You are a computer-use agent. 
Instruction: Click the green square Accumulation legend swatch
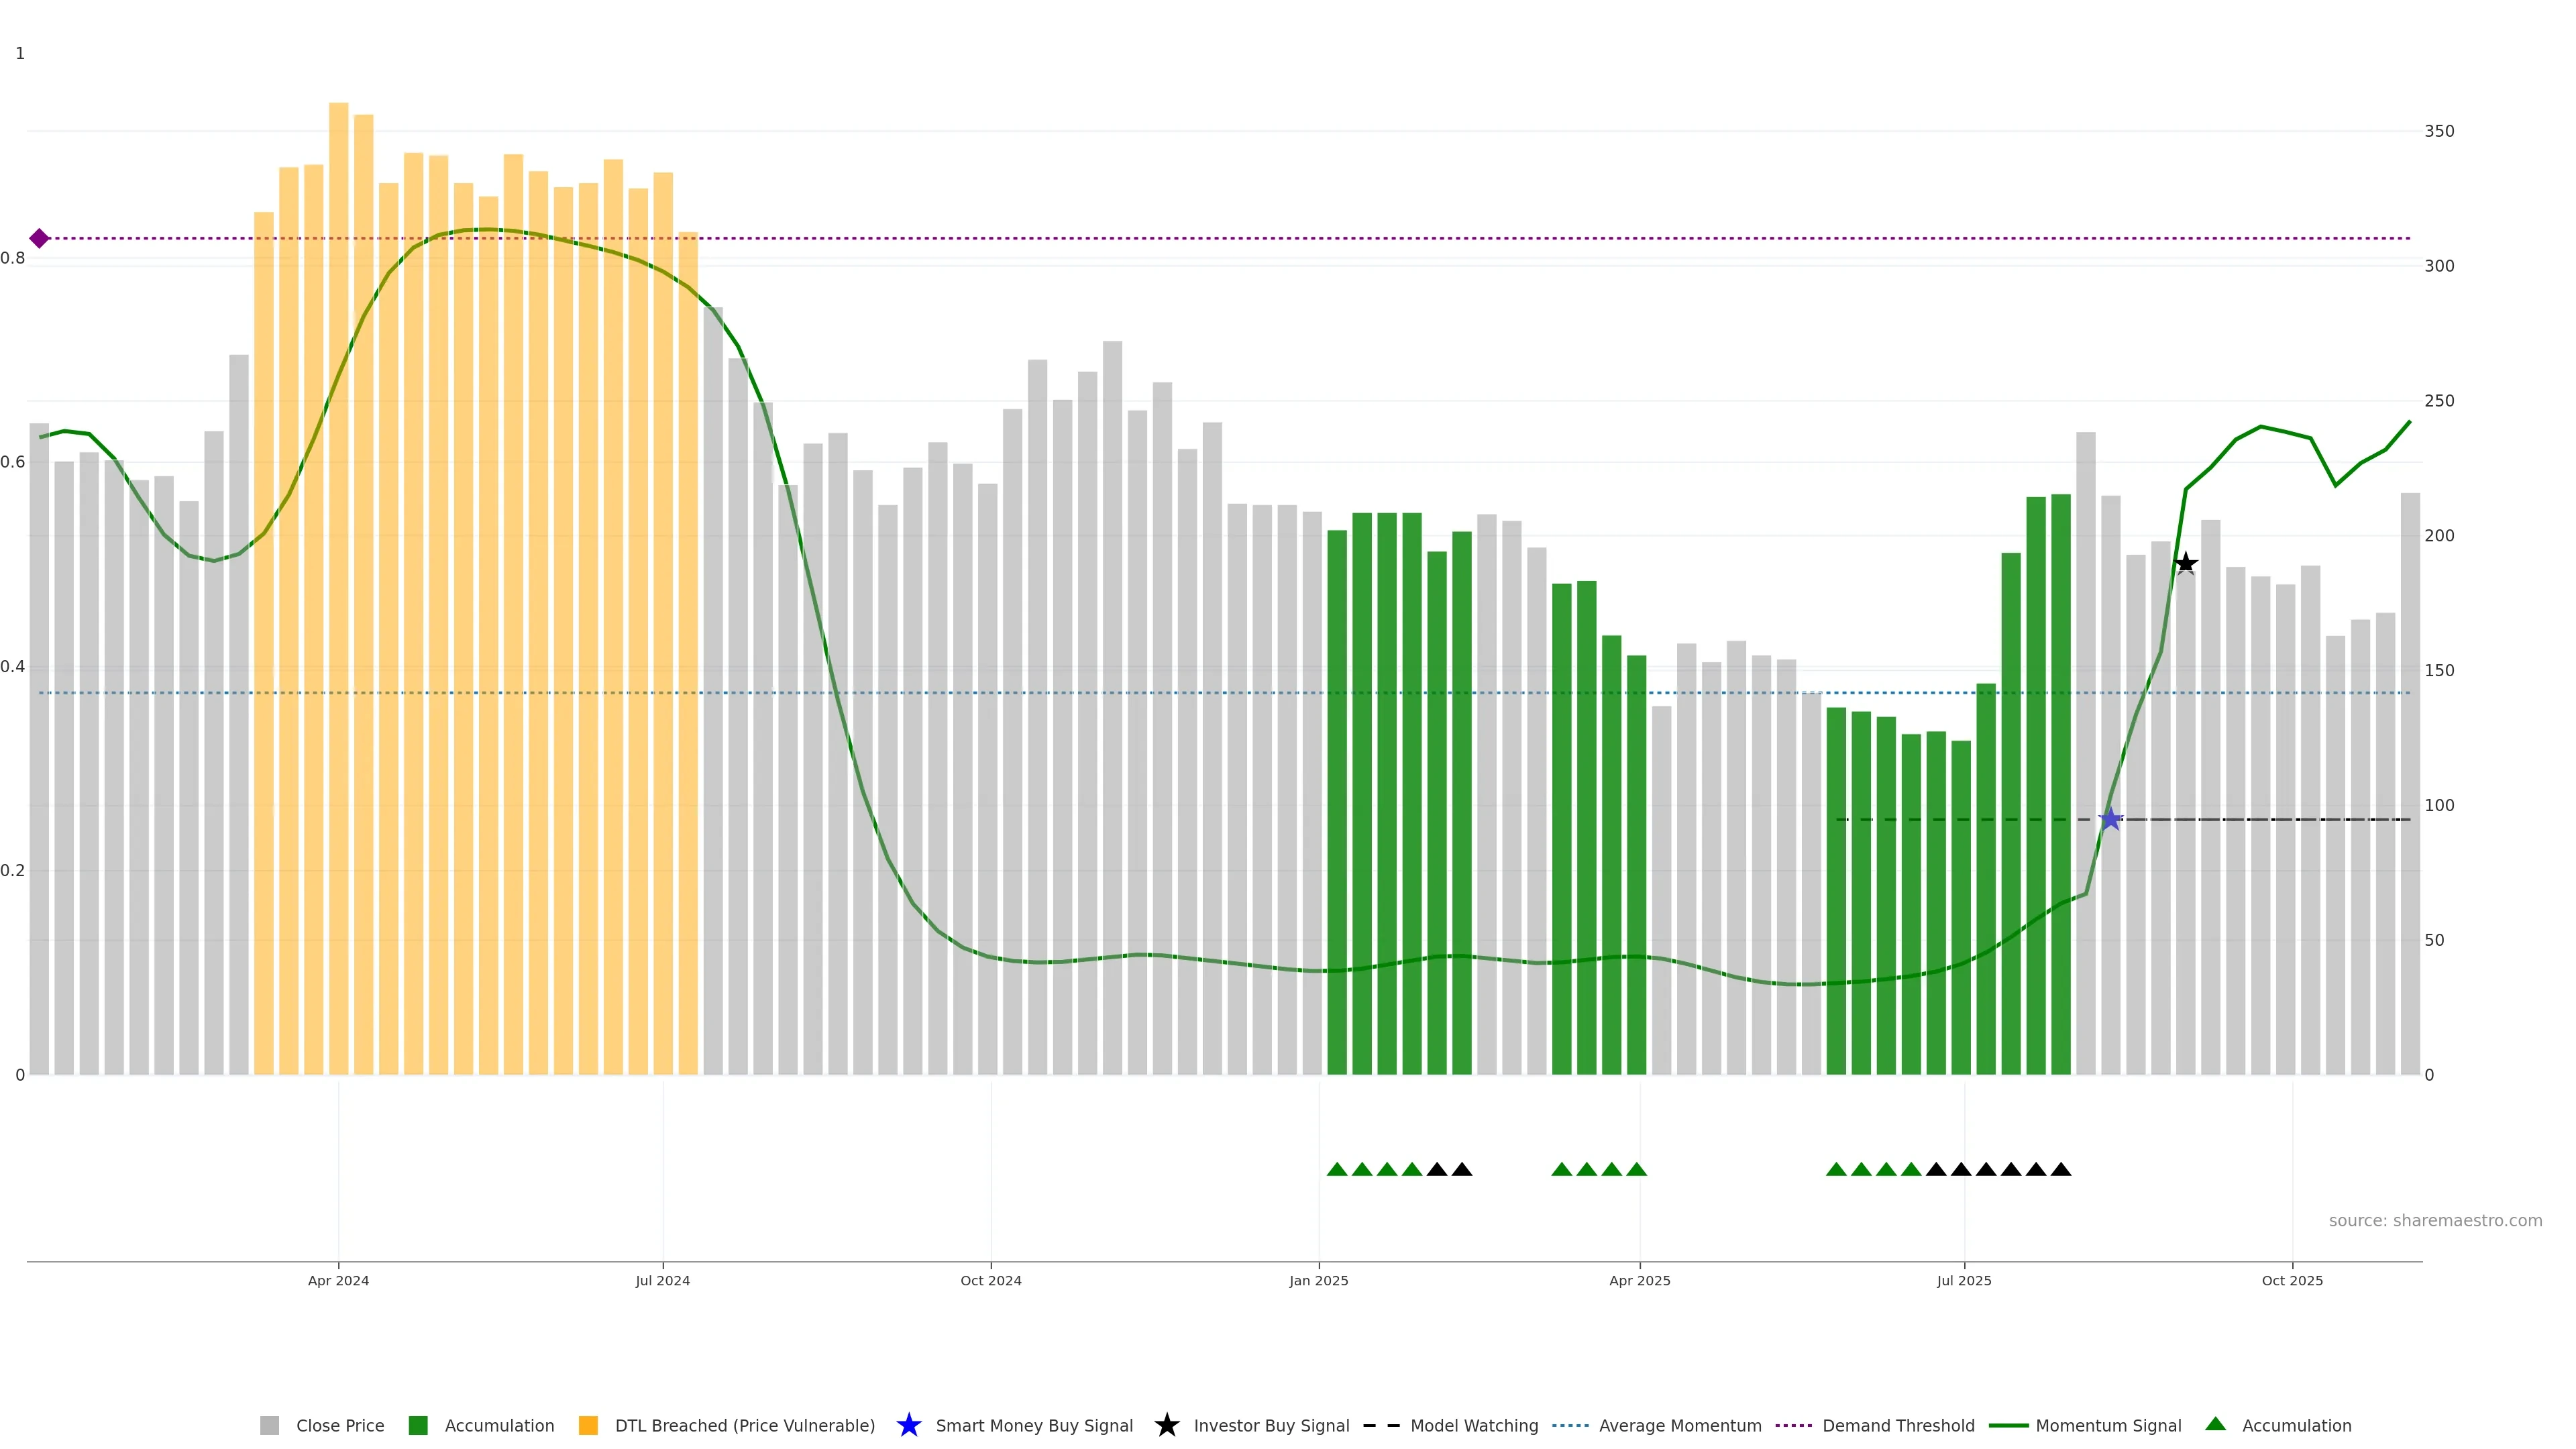pos(418,1425)
